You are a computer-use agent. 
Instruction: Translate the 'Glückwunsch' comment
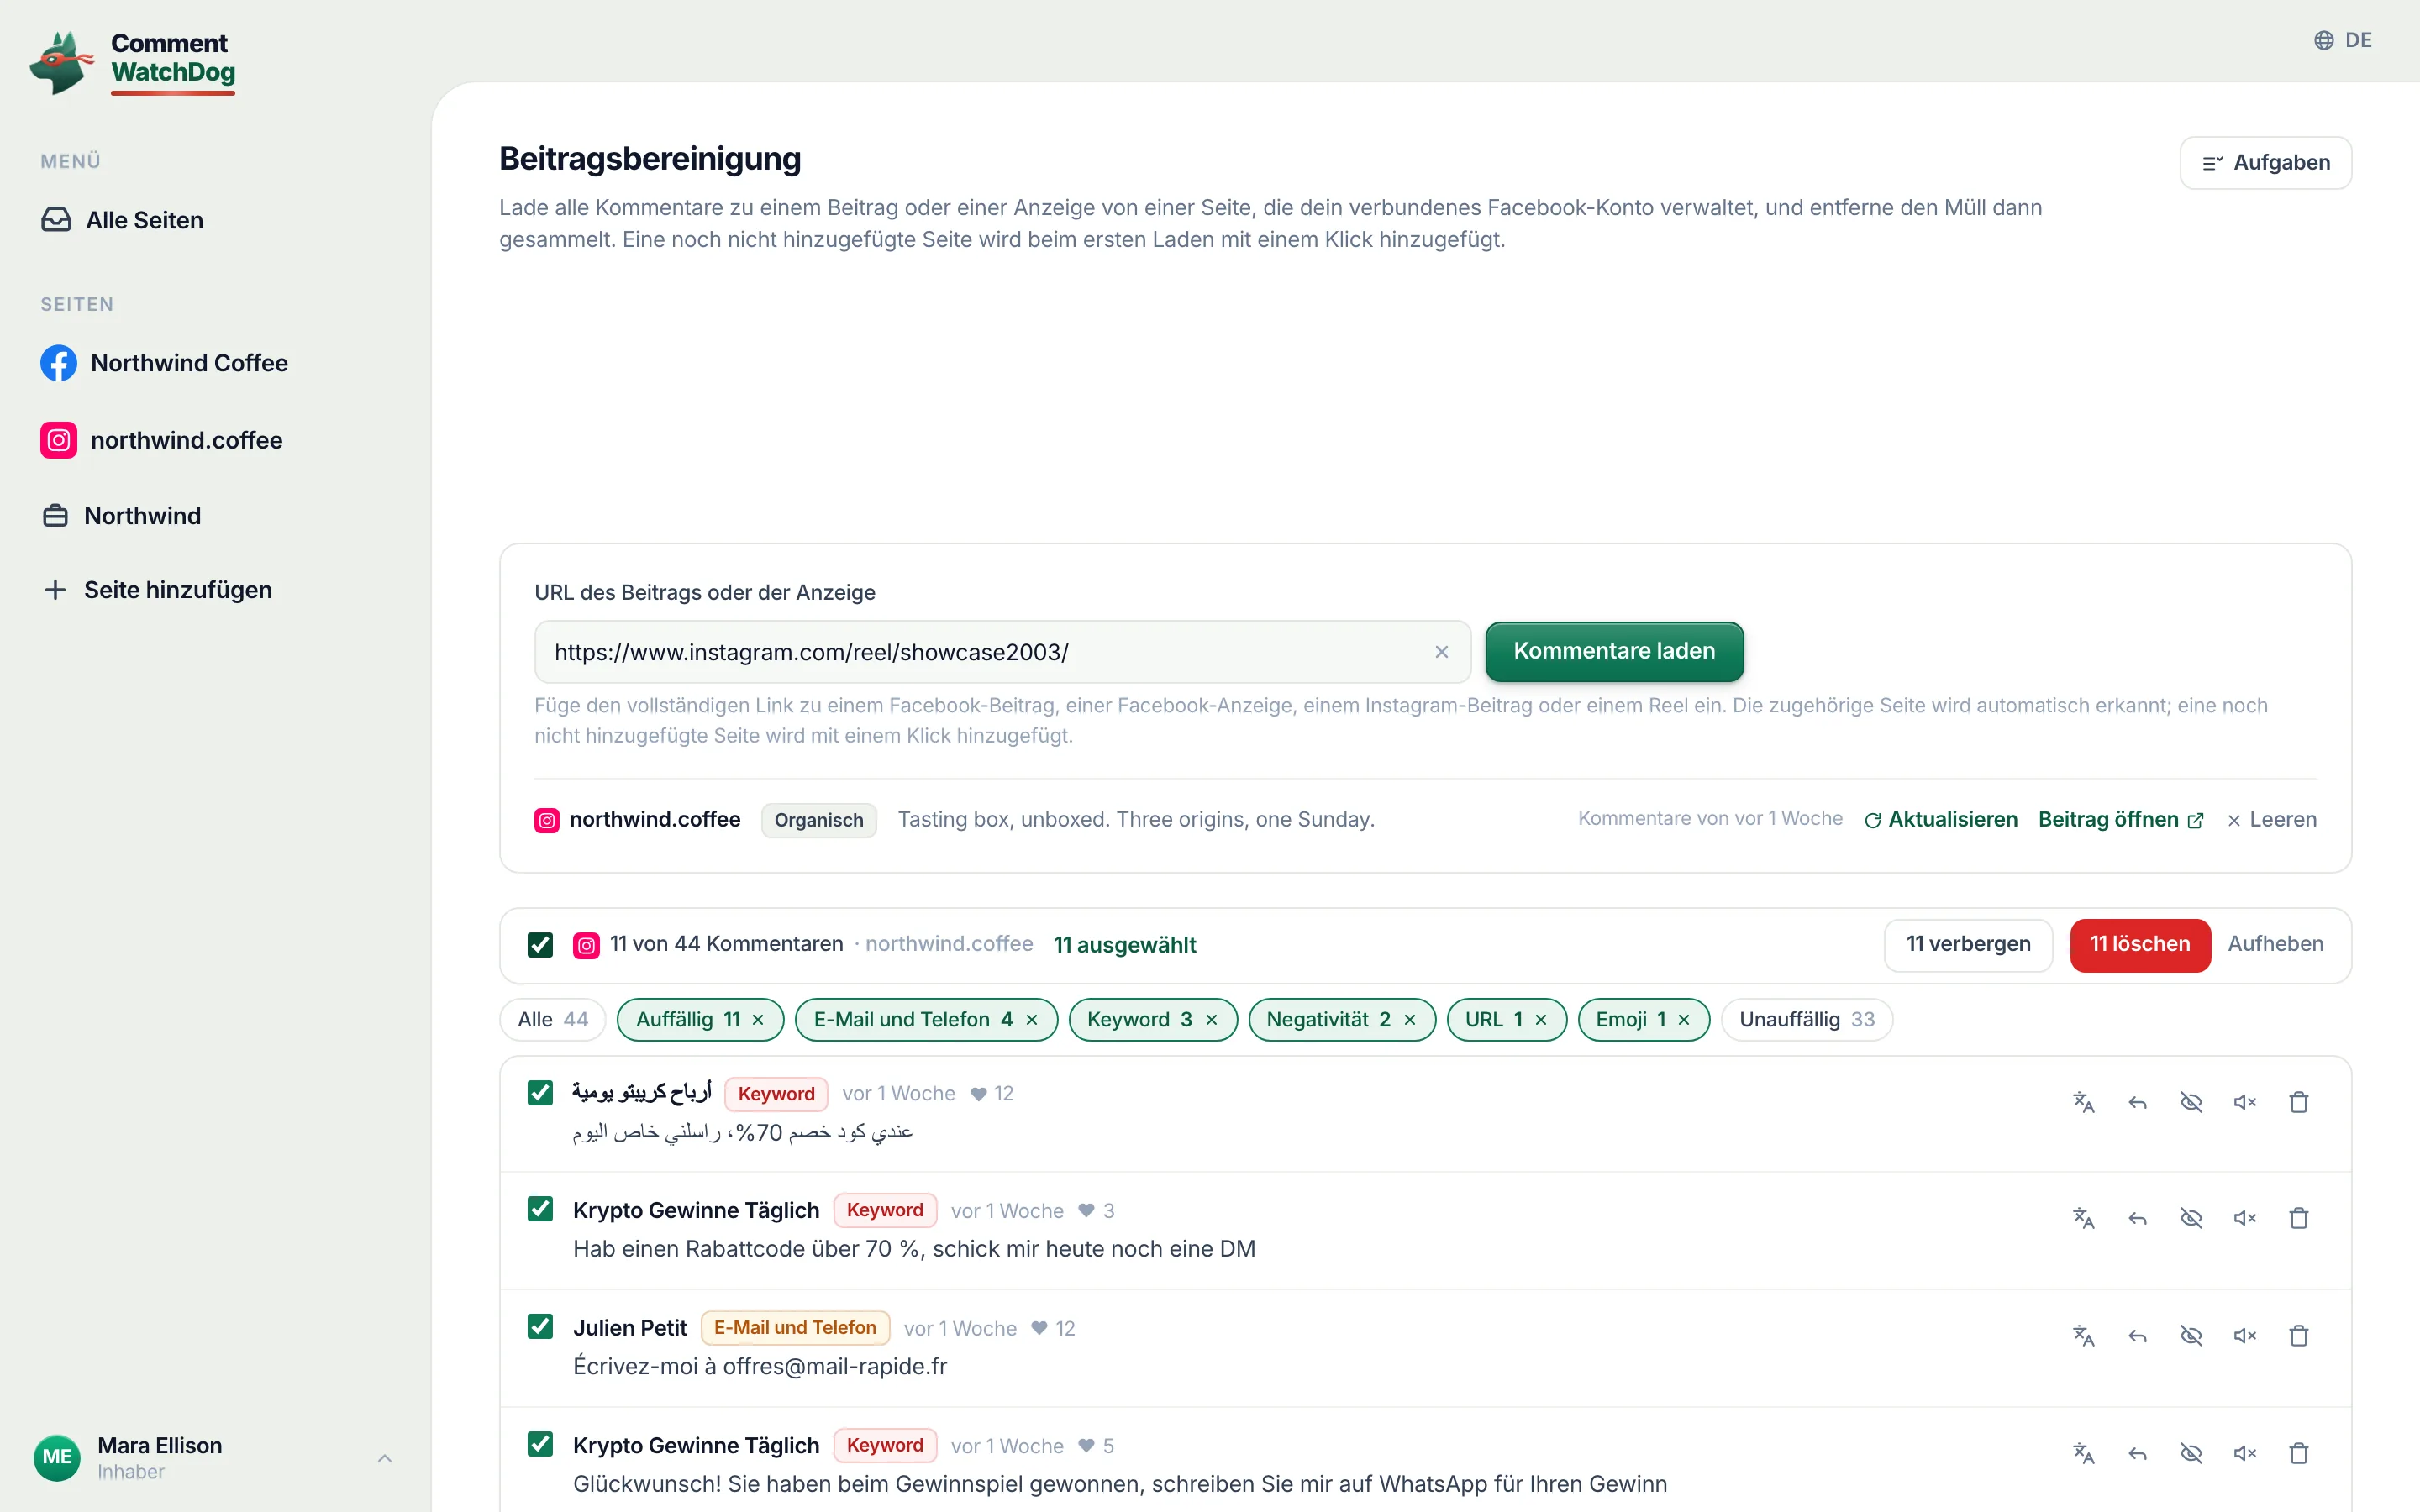pyautogui.click(x=2084, y=1453)
